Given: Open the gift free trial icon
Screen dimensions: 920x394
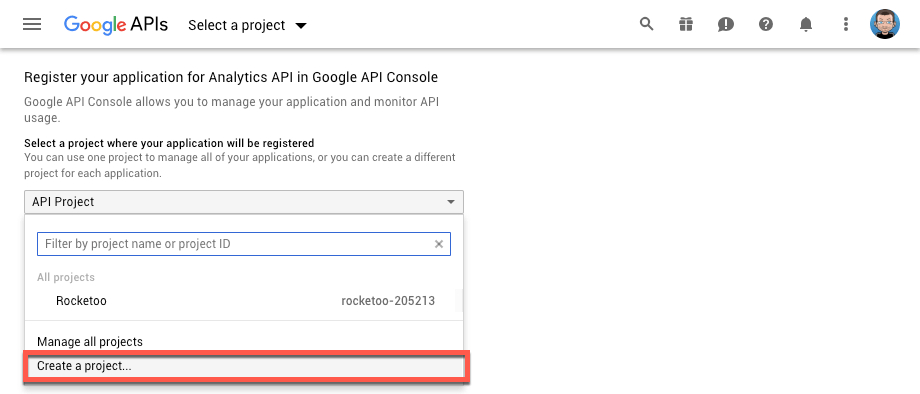Looking at the screenshot, I should 686,24.
